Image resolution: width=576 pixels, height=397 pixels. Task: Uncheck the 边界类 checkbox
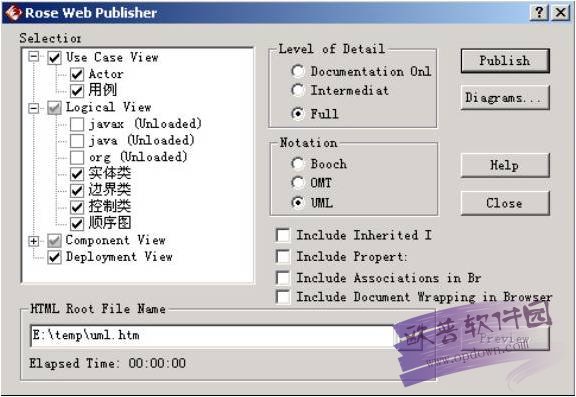click(x=77, y=191)
